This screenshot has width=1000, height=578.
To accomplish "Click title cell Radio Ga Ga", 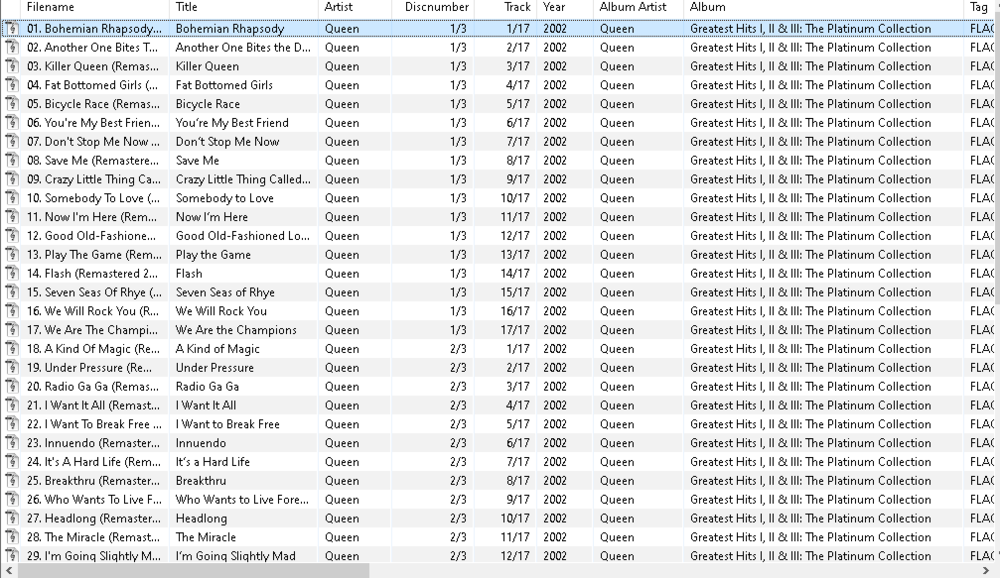I will 207,387.
